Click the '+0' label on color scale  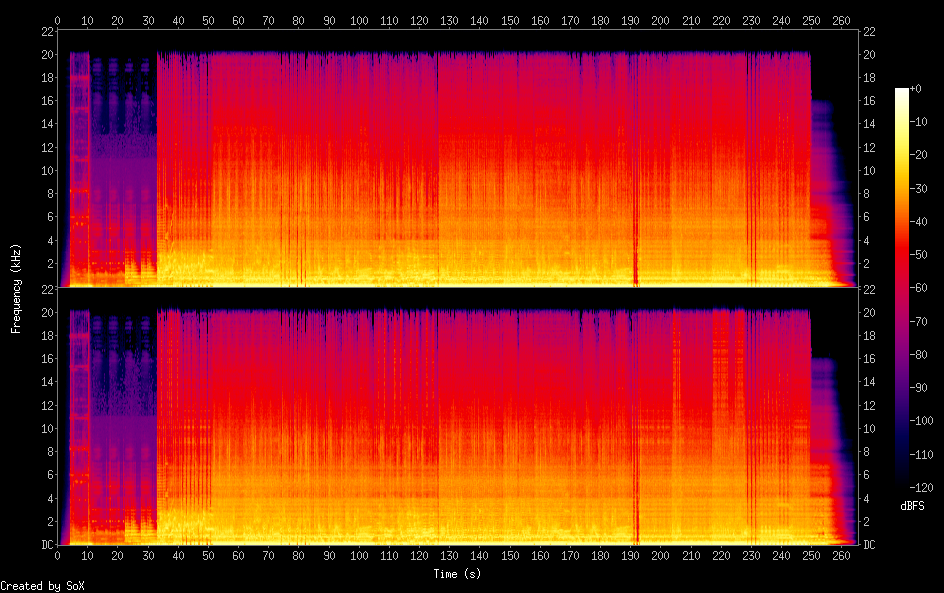[x=915, y=88]
